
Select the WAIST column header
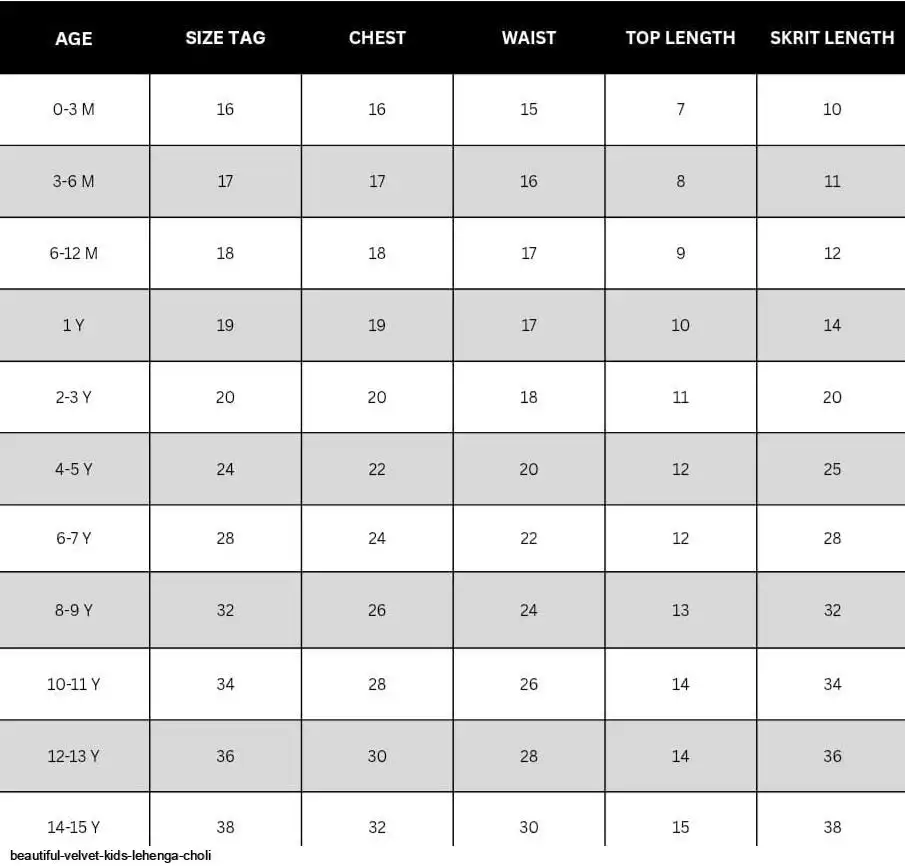pos(529,38)
